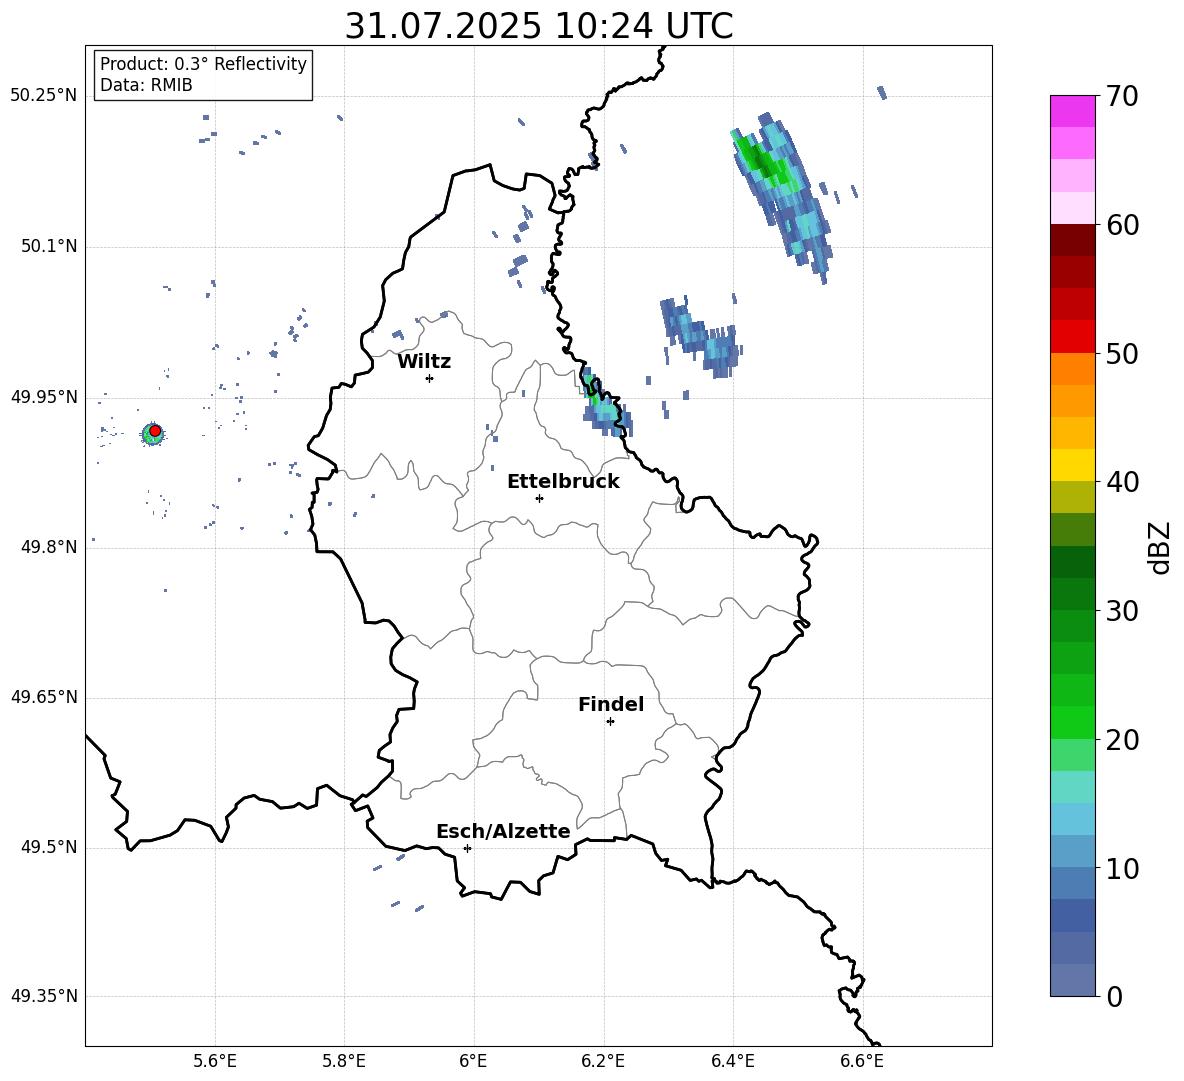Click the 60 value on the colorbar
The image size is (1184, 1081).
[1122, 224]
